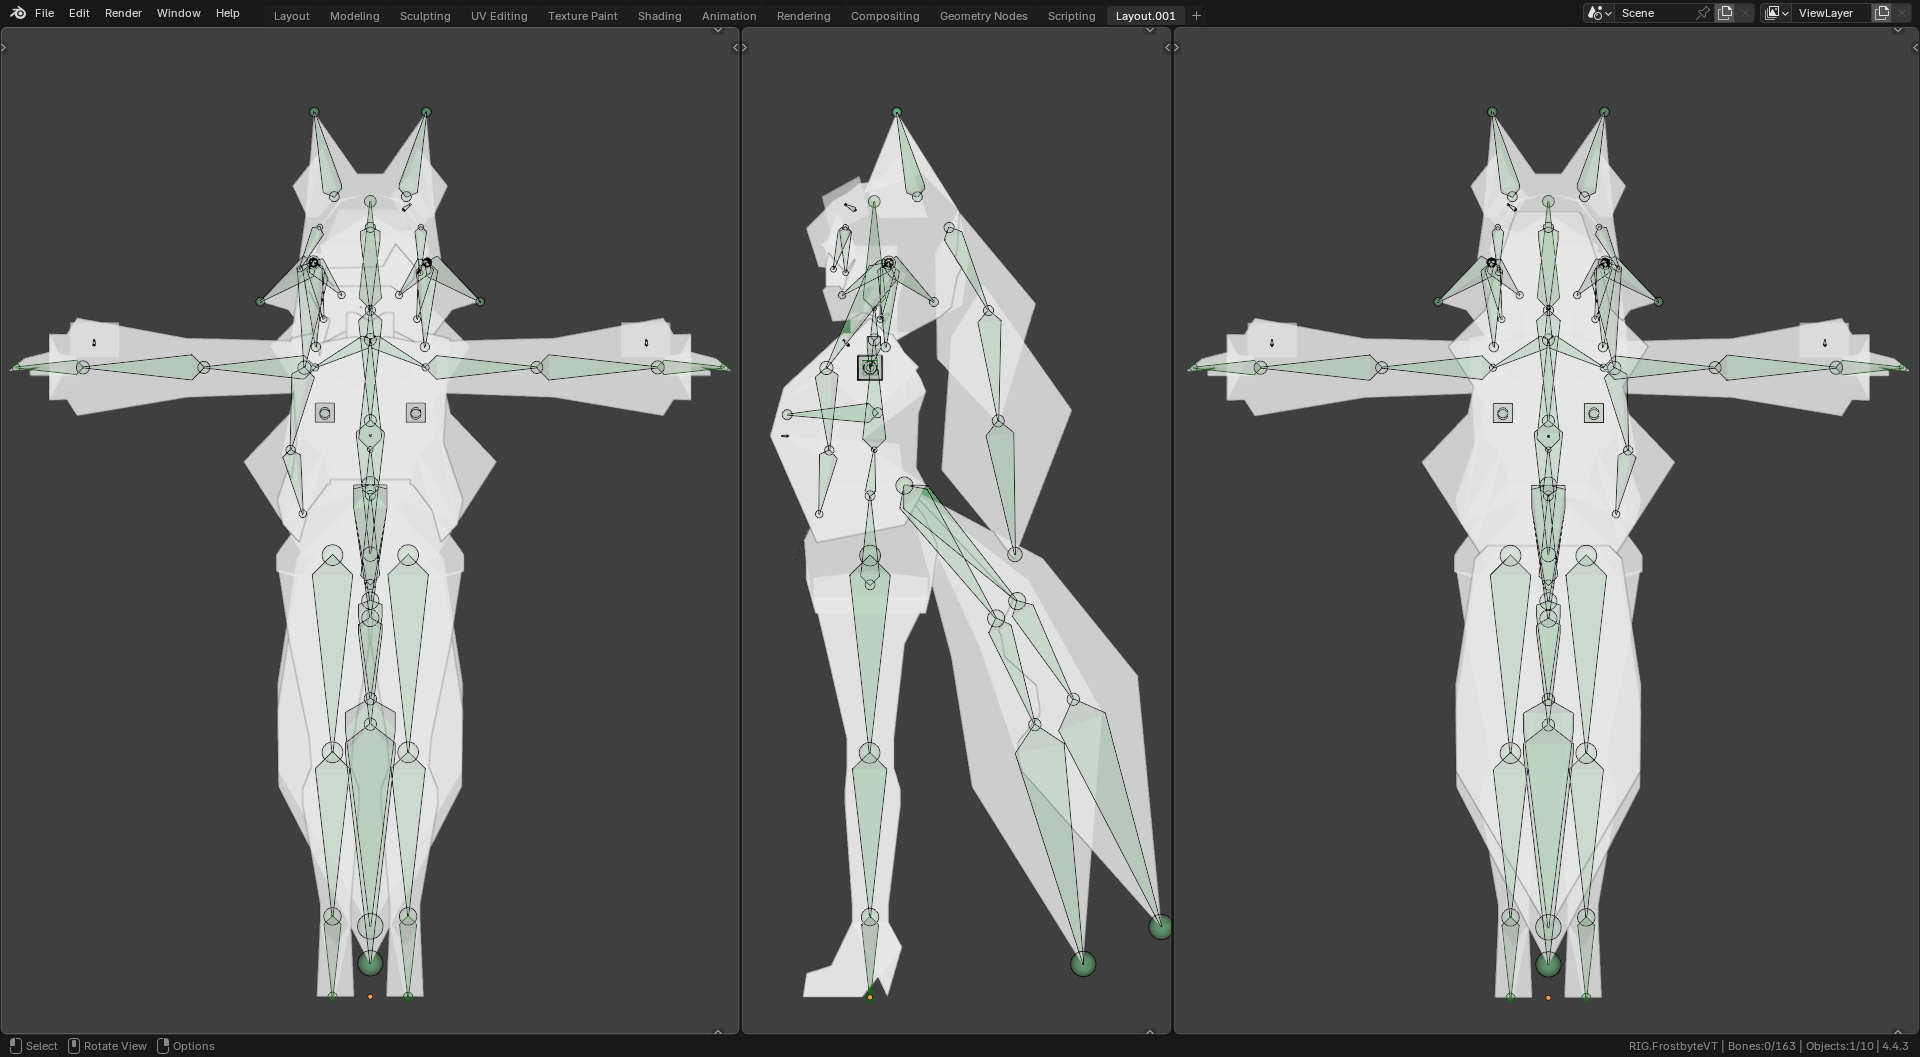Select the root bone circle in the left viewport
The height and width of the screenshot is (1057, 1920).
[x=370, y=962]
